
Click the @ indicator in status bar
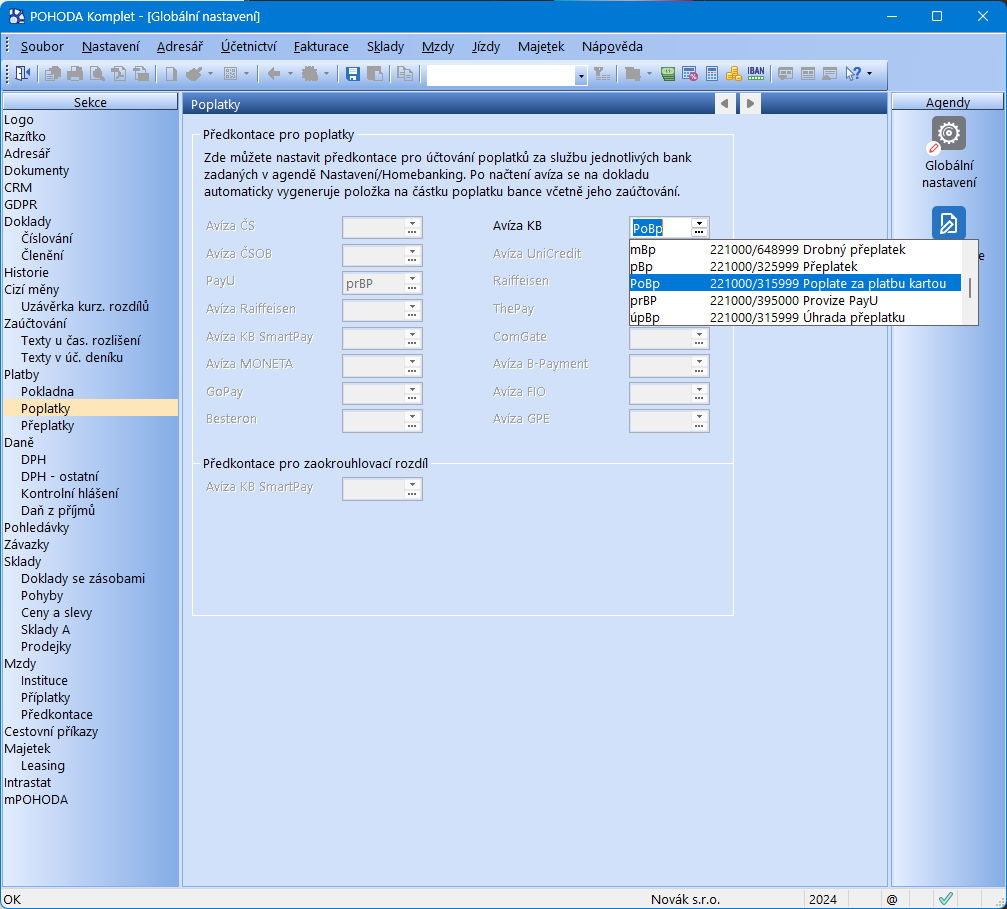pos(892,899)
